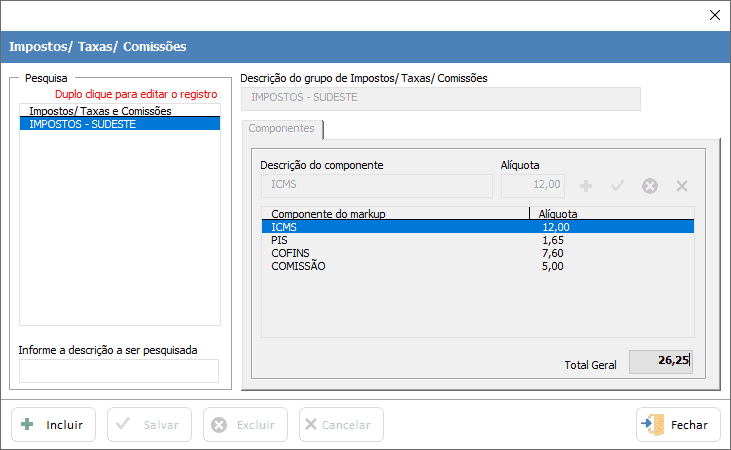Select the COFINS row in markup table
This screenshot has width=731, height=450.
coord(477,253)
